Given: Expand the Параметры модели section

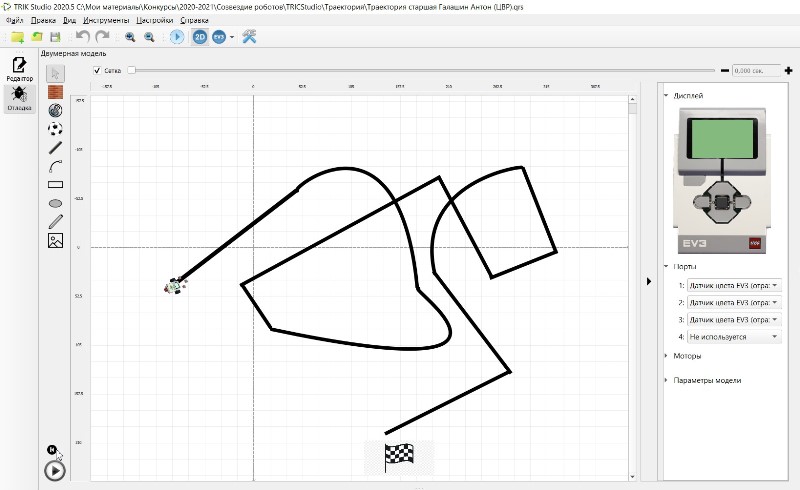Looking at the screenshot, I should point(707,380).
